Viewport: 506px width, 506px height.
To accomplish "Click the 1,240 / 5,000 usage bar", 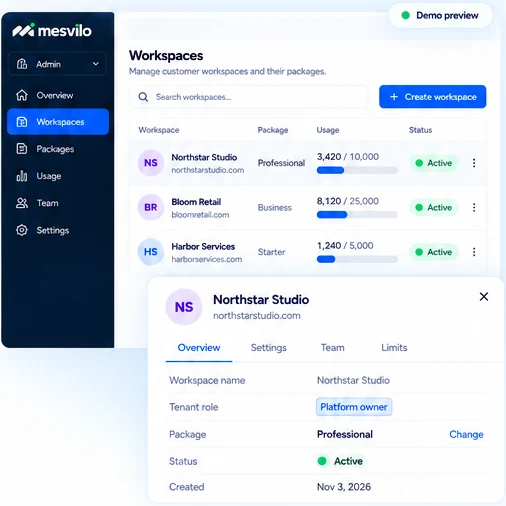I will pyautogui.click(x=357, y=259).
